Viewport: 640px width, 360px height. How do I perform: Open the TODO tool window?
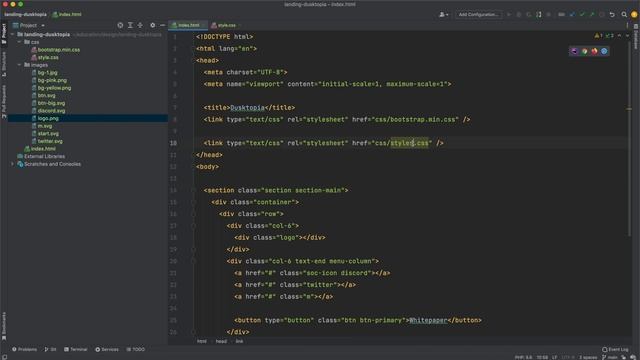pos(136,349)
